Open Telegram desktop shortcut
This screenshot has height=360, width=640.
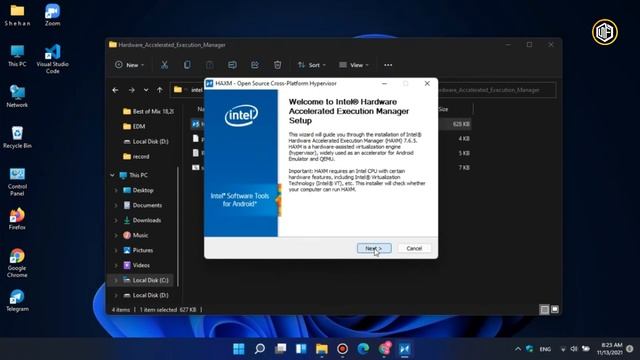coord(17,301)
